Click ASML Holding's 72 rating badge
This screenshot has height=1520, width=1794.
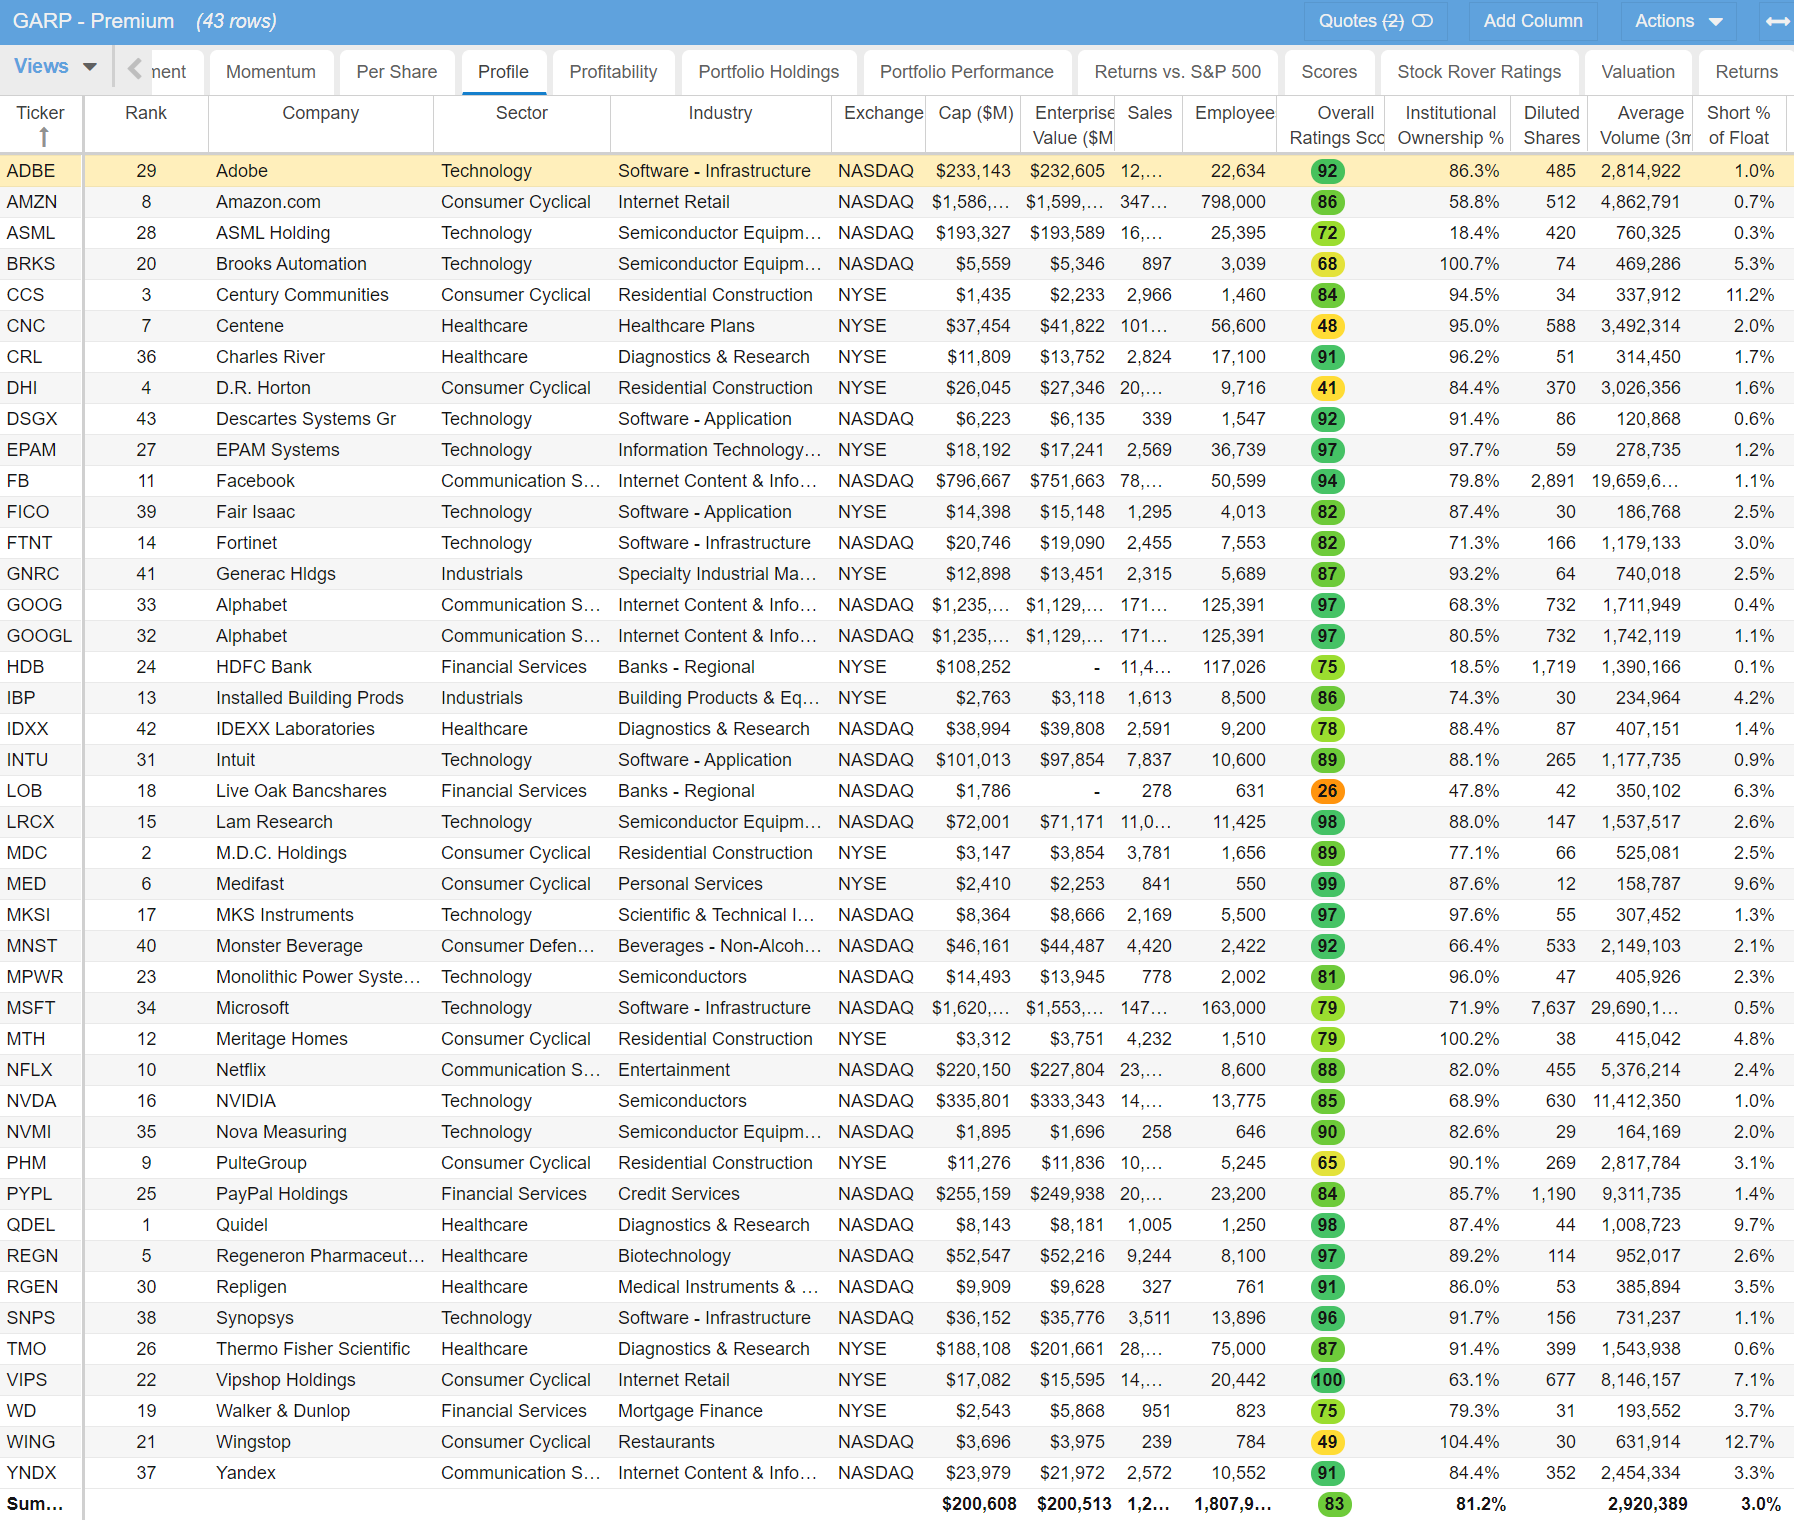click(x=1327, y=233)
